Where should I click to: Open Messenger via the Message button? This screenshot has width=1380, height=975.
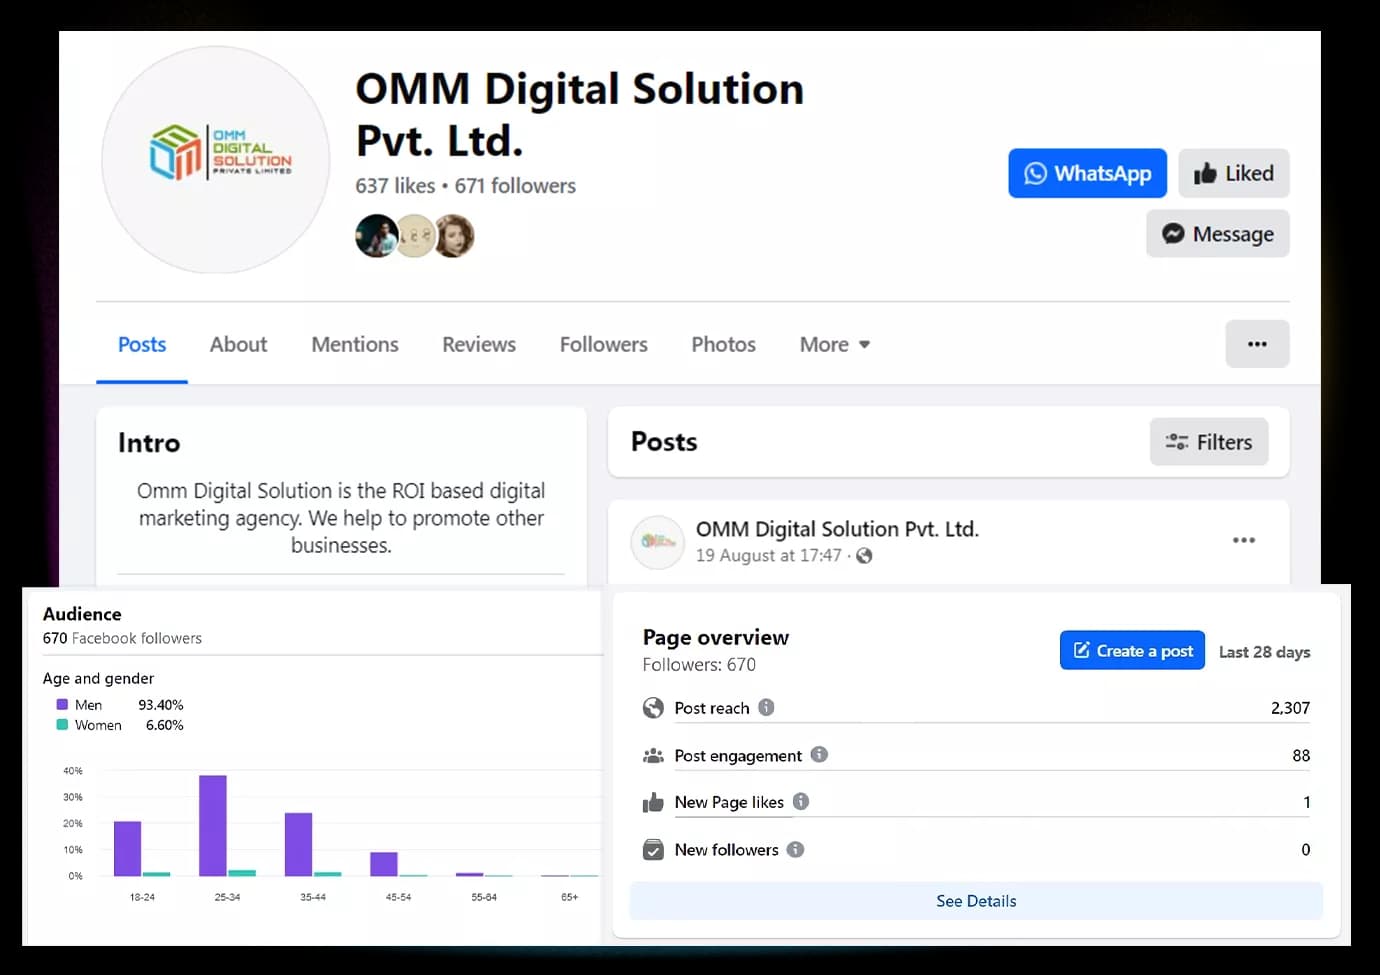coord(1217,234)
